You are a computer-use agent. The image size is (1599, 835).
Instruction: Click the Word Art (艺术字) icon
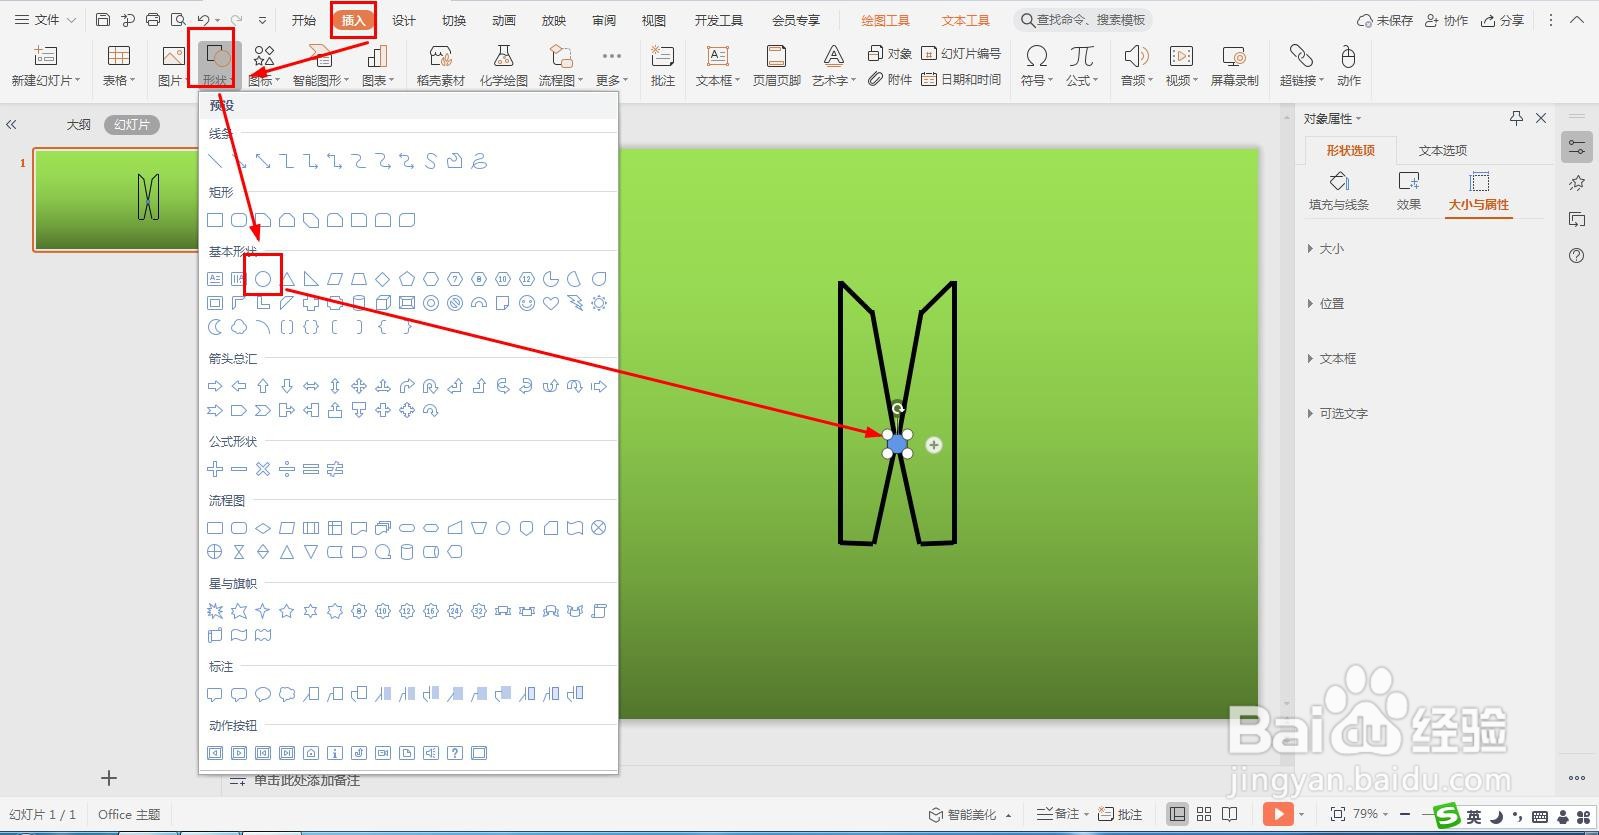coord(833,57)
